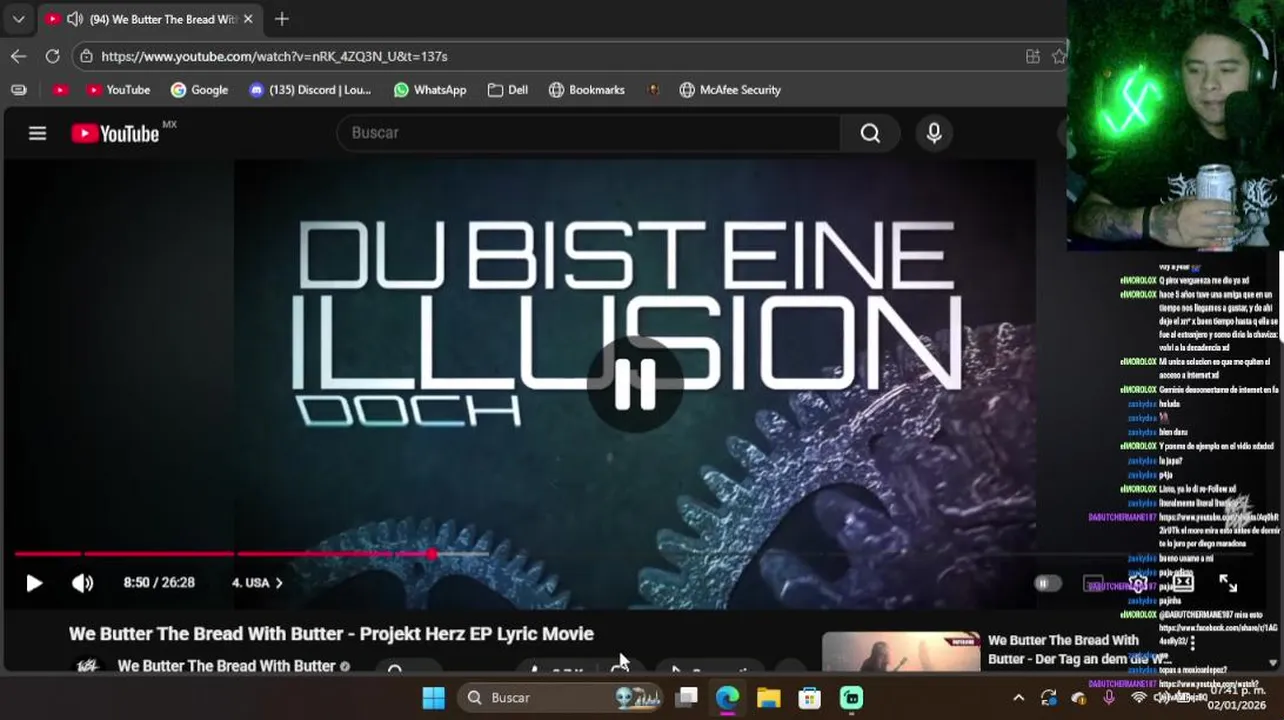Mute the We Butter The Bread tab audio
The width and height of the screenshot is (1284, 720).
click(74, 19)
